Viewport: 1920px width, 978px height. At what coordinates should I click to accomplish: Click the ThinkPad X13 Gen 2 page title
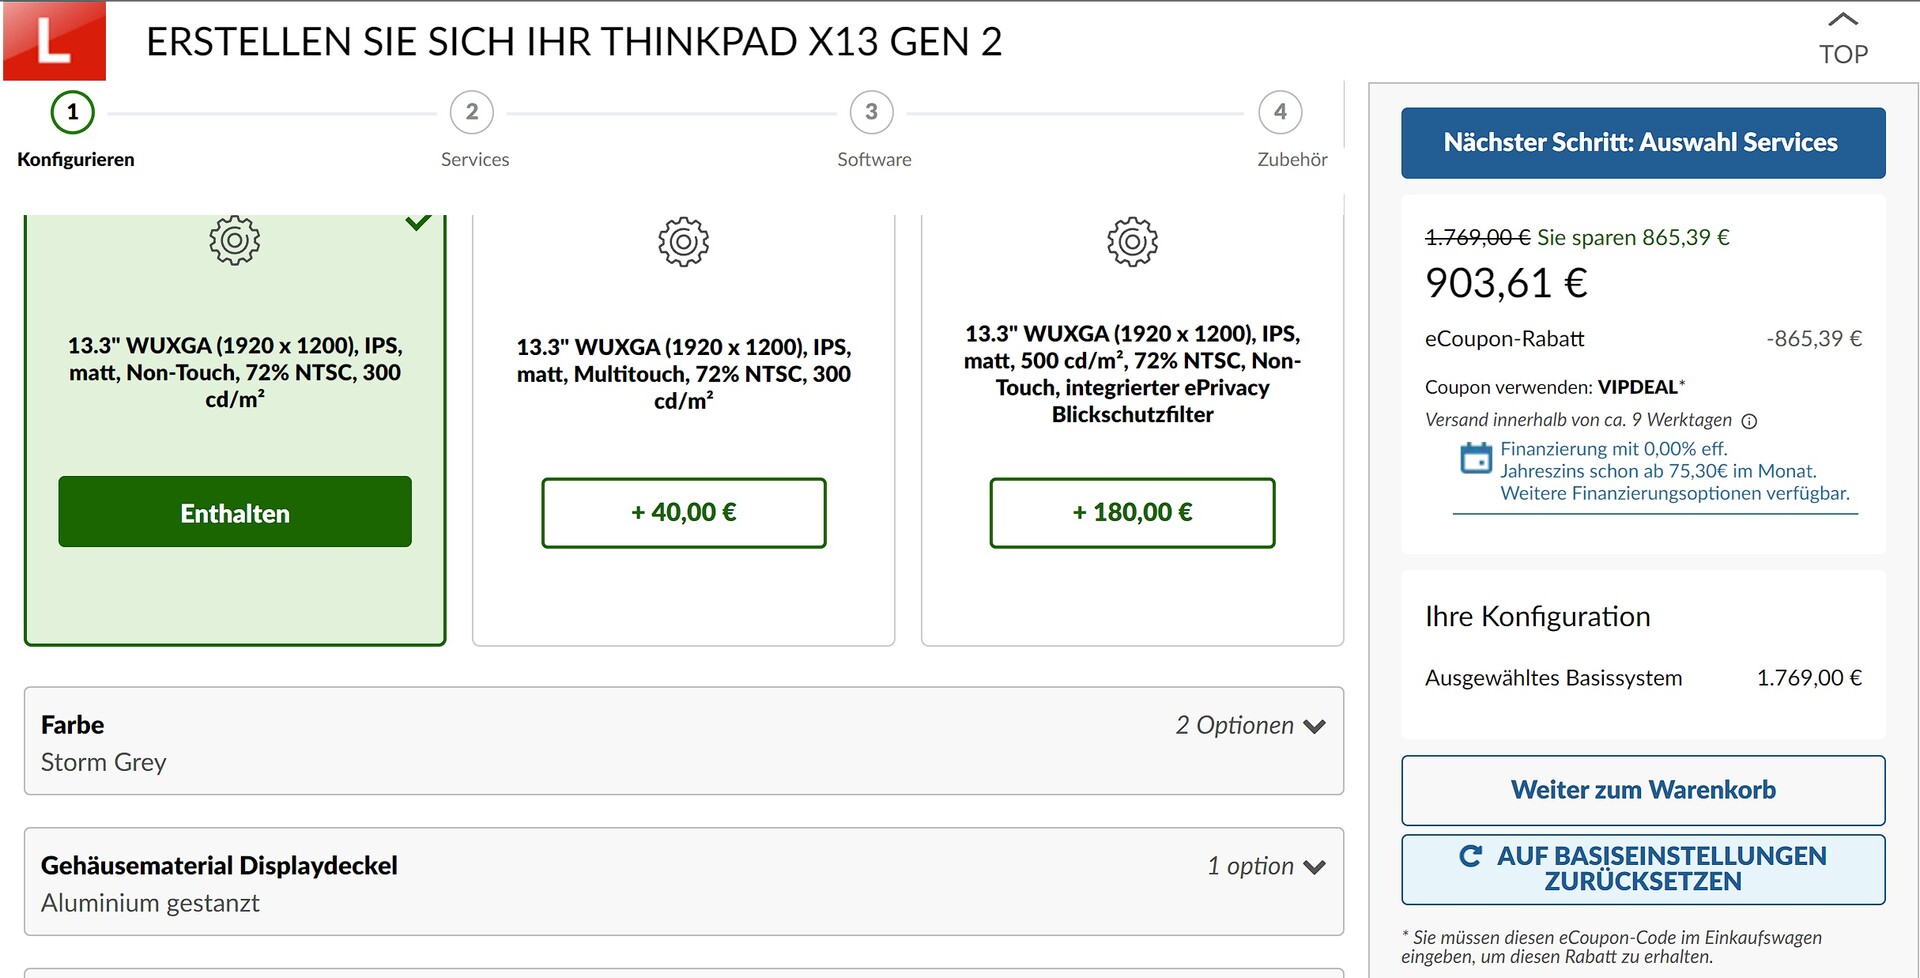(x=574, y=42)
